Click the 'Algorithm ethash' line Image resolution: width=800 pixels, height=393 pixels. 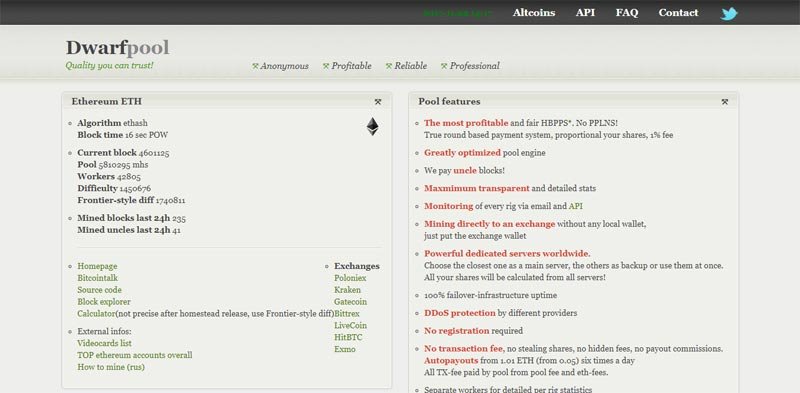click(x=112, y=123)
